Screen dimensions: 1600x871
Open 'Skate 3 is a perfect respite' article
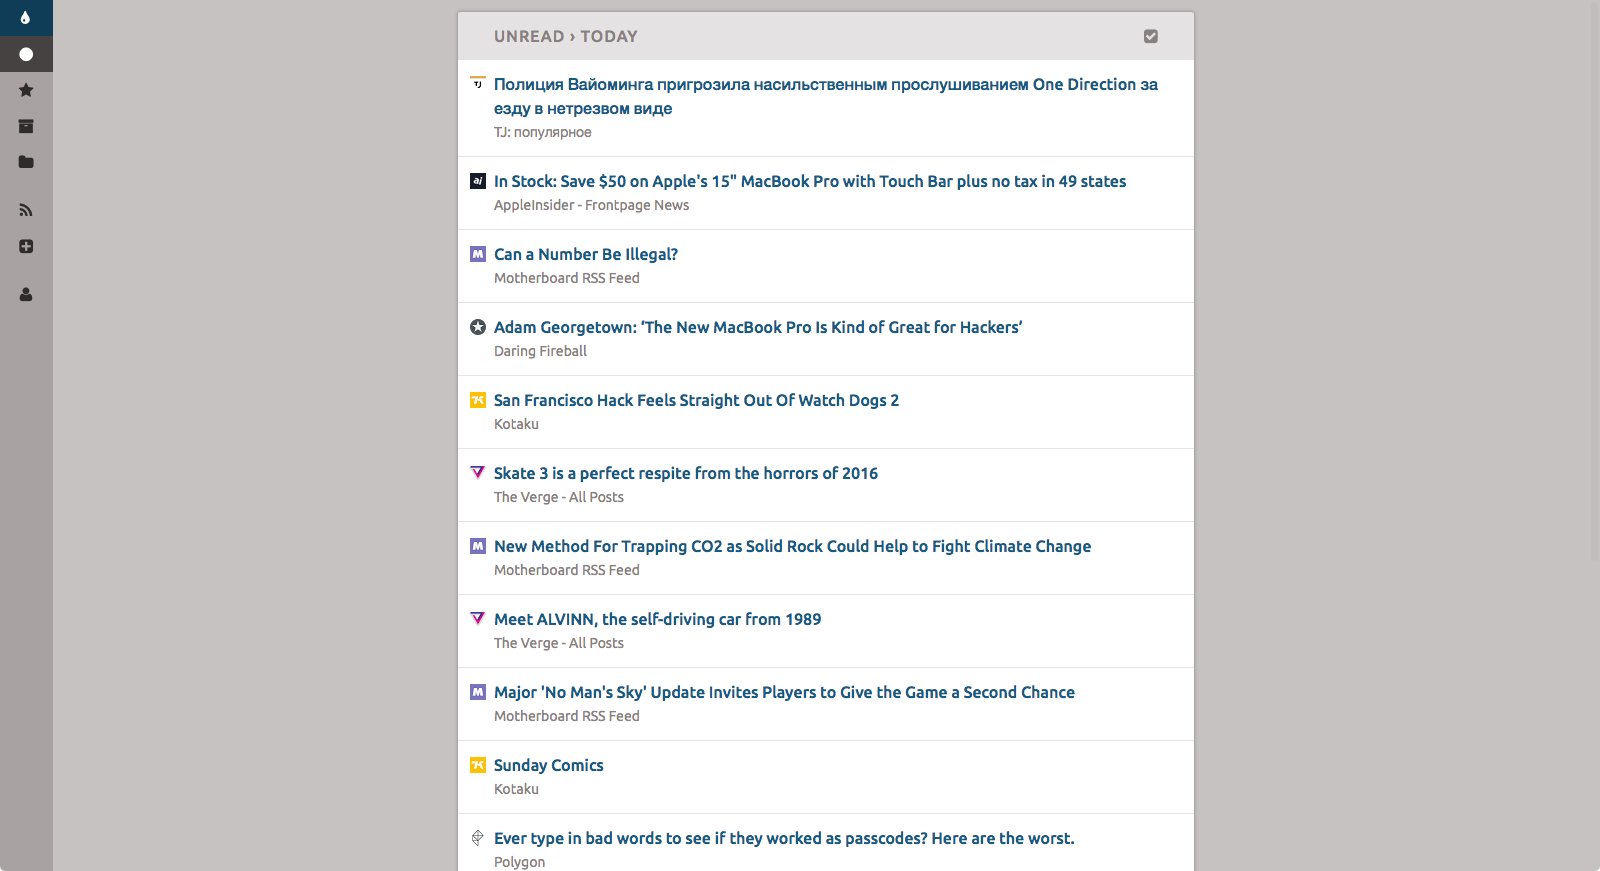point(686,473)
